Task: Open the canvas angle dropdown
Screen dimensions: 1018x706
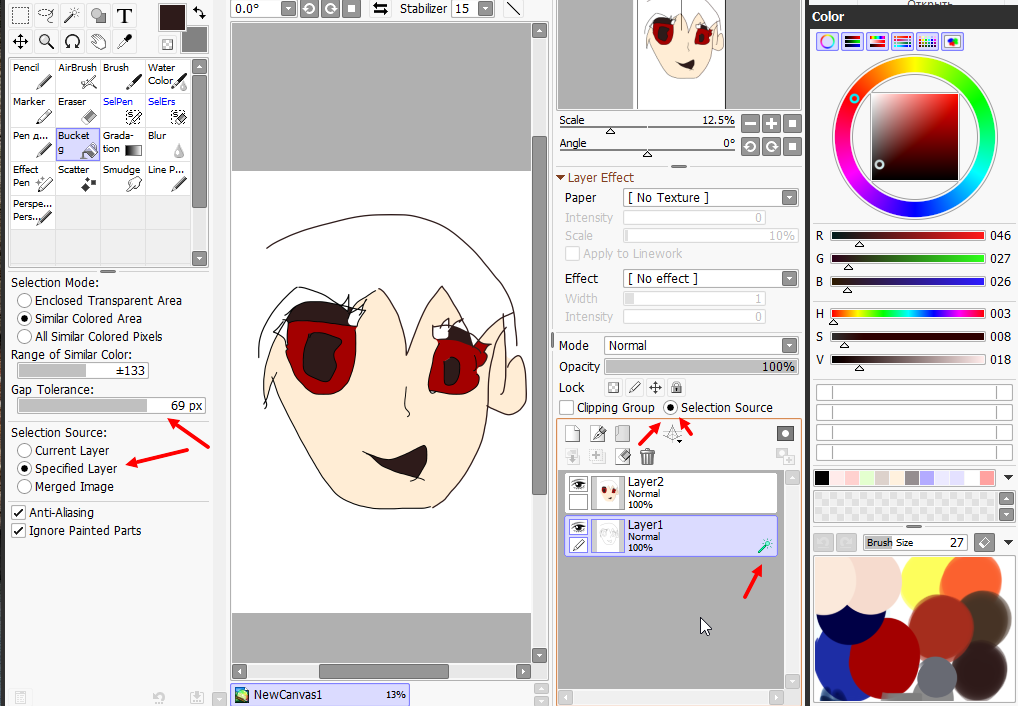Action: click(x=288, y=8)
